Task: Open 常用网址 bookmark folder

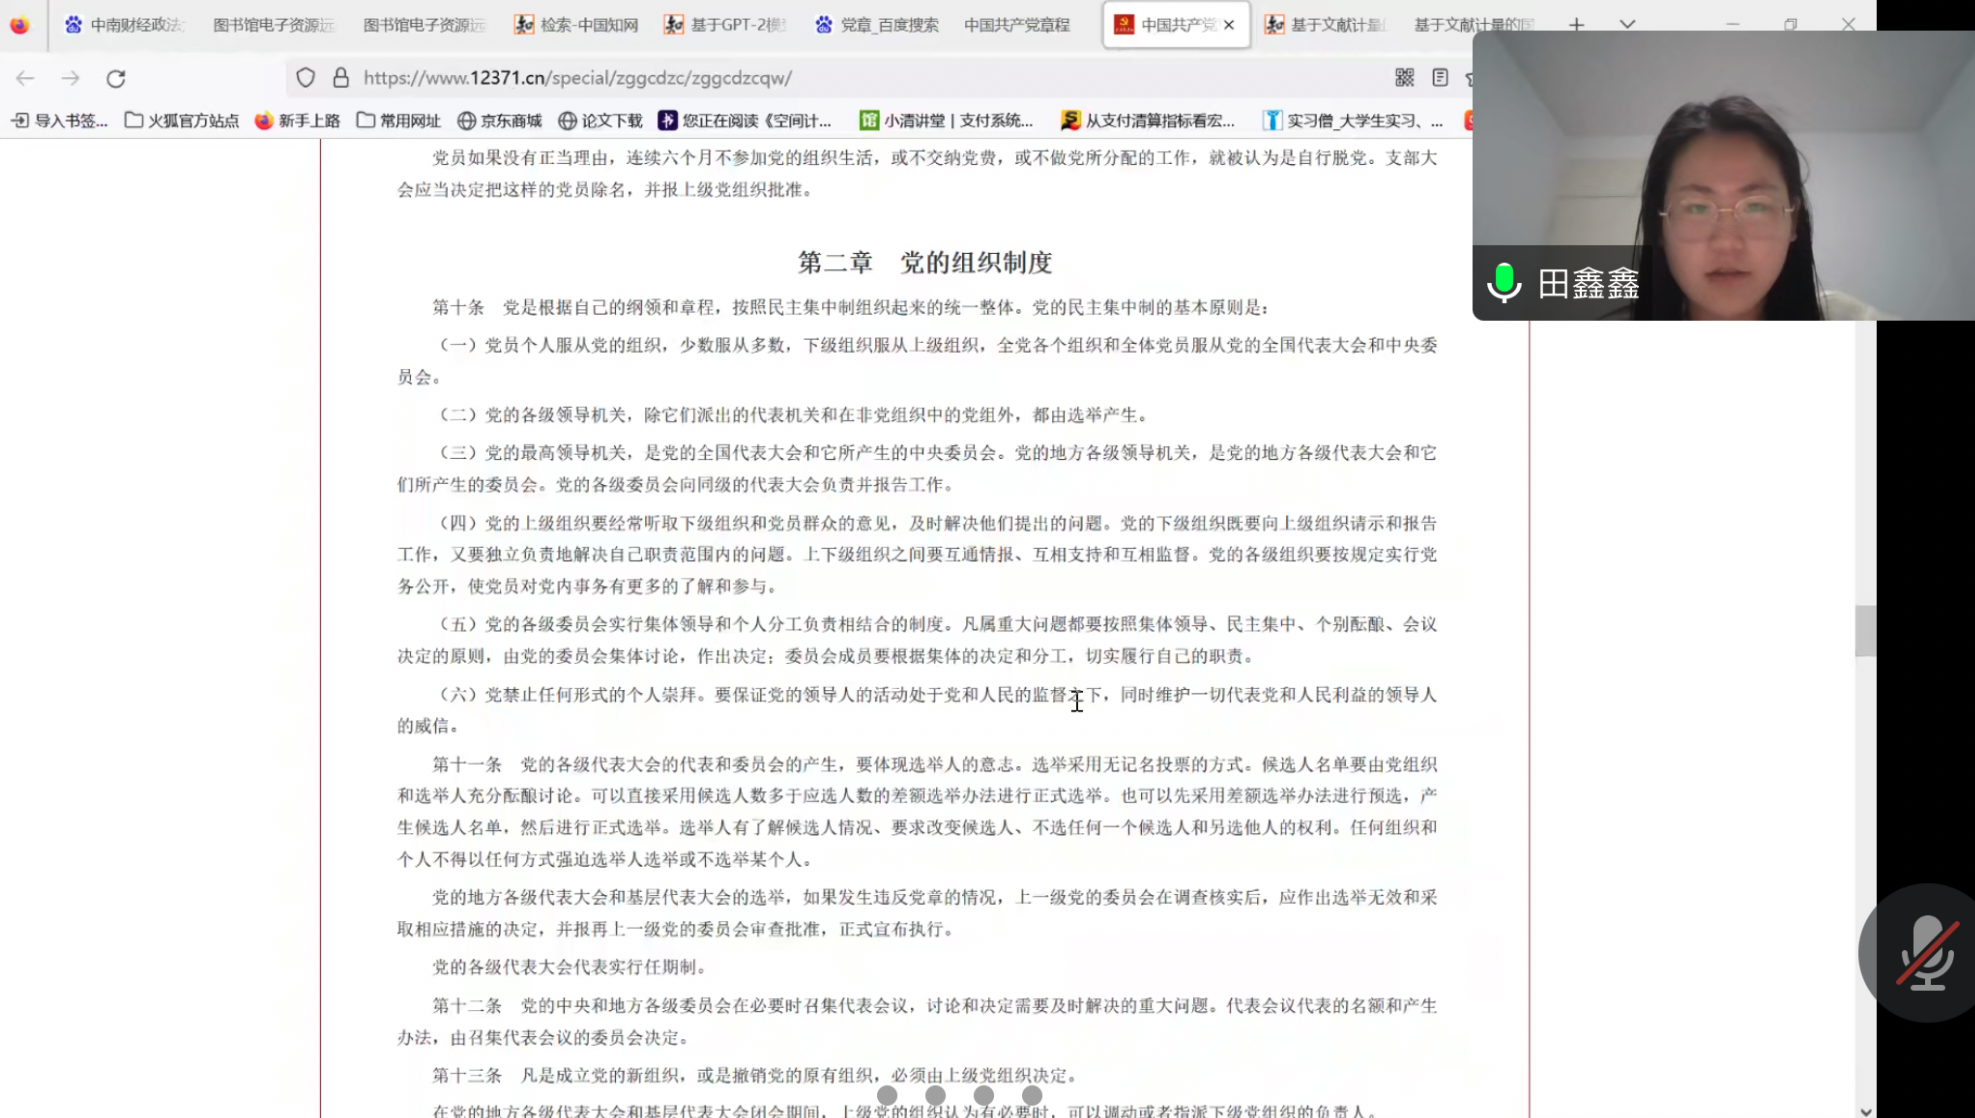Action: [398, 120]
